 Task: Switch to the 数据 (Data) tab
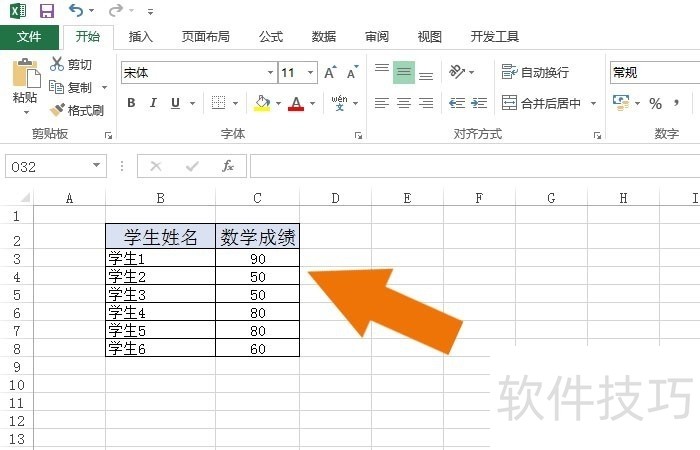click(x=324, y=37)
